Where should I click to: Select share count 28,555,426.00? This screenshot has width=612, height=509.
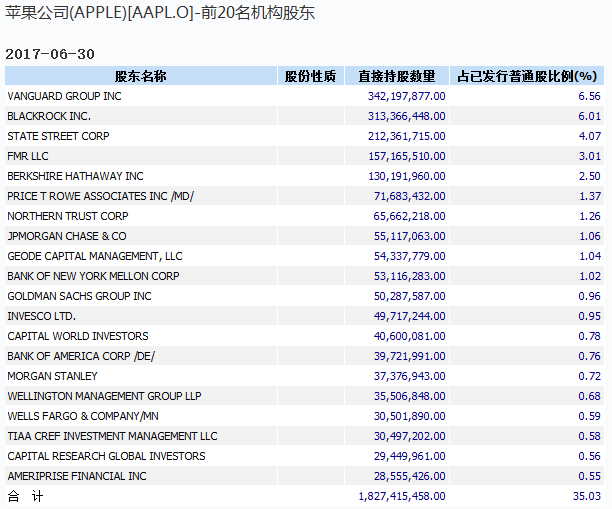pos(409,476)
